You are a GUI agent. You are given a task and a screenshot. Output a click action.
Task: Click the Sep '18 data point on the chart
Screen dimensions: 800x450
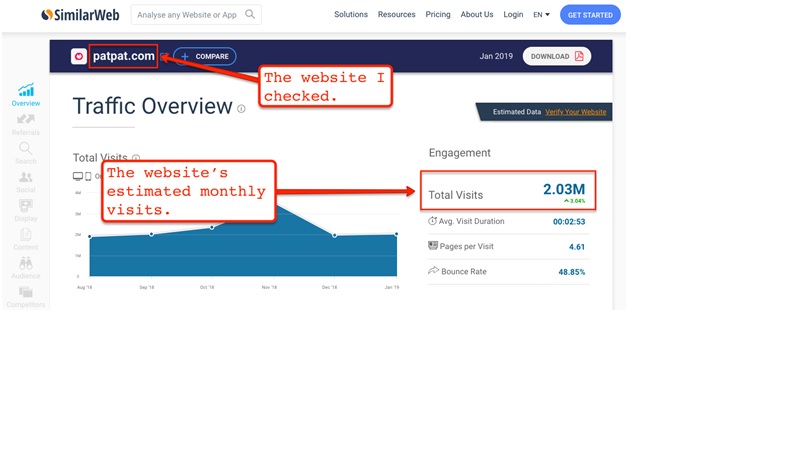(152, 234)
